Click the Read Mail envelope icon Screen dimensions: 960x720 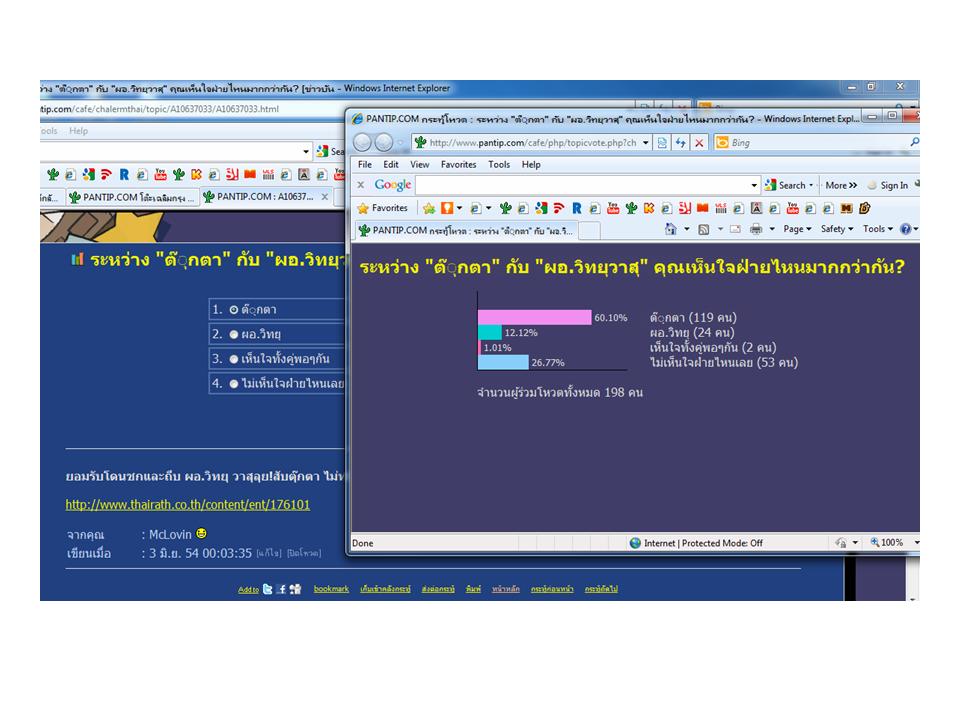[x=735, y=229]
